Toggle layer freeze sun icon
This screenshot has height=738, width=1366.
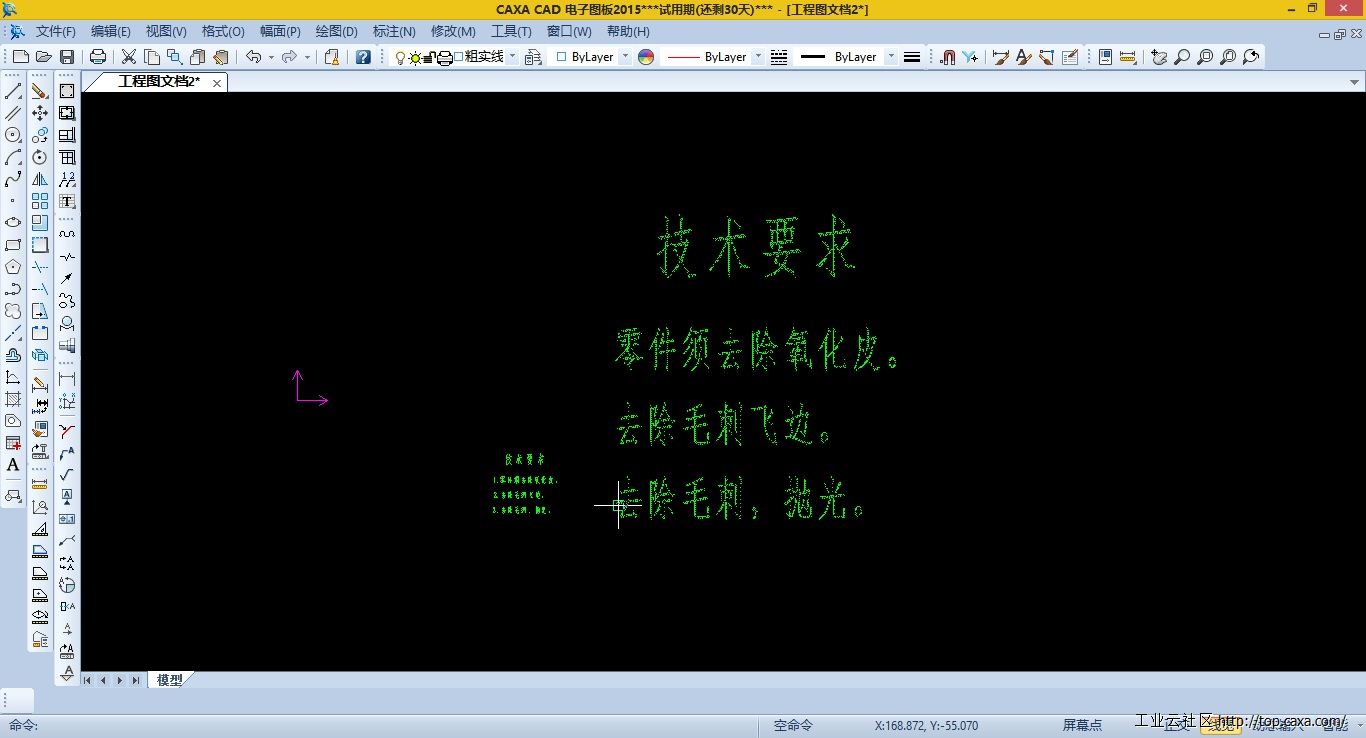(x=414, y=58)
